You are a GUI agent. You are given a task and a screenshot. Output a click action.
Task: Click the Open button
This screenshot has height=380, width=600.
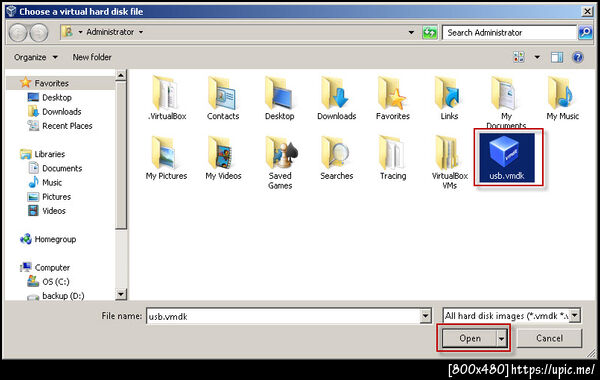tap(470, 338)
